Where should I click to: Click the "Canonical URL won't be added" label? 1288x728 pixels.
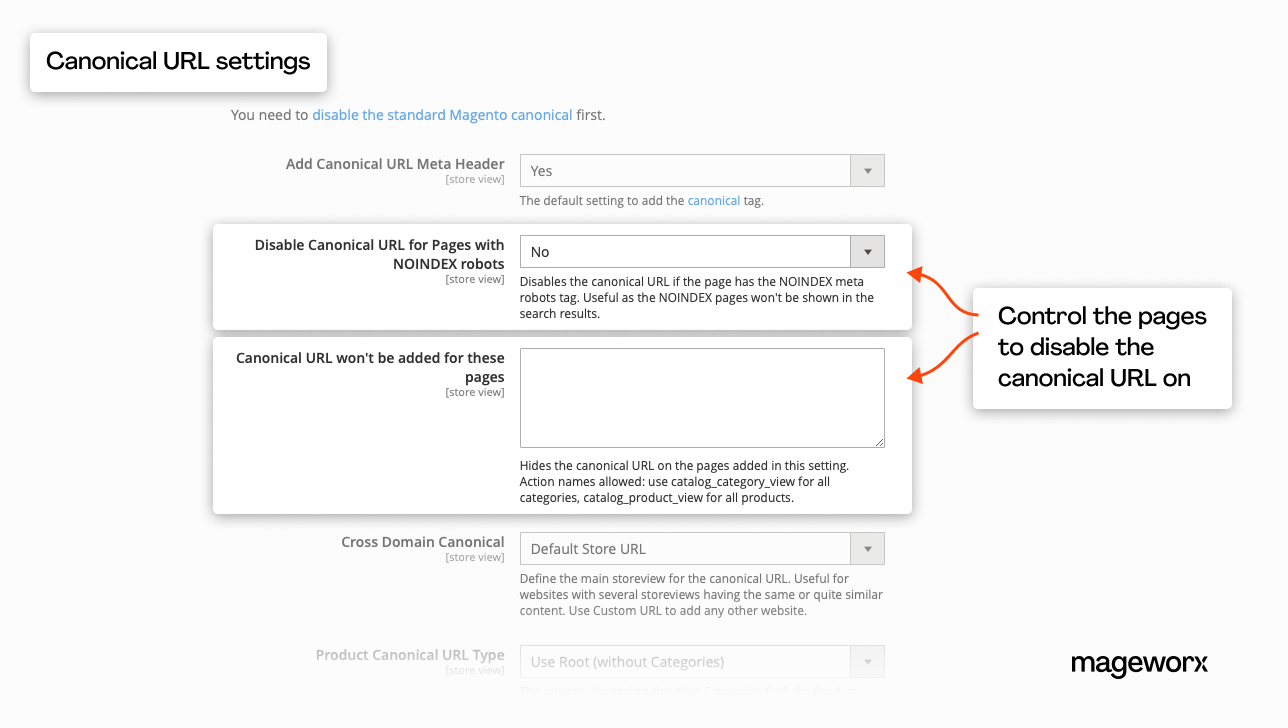pos(370,367)
